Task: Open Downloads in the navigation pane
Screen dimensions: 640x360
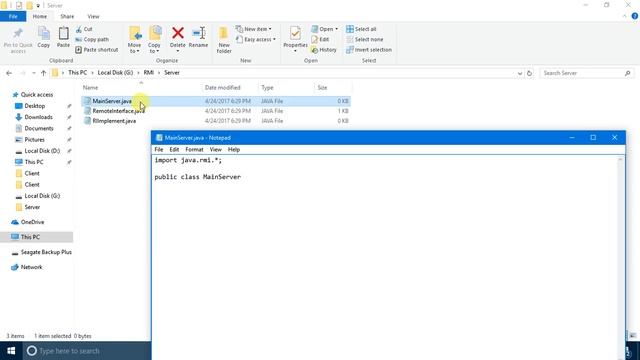Action: coord(38,117)
